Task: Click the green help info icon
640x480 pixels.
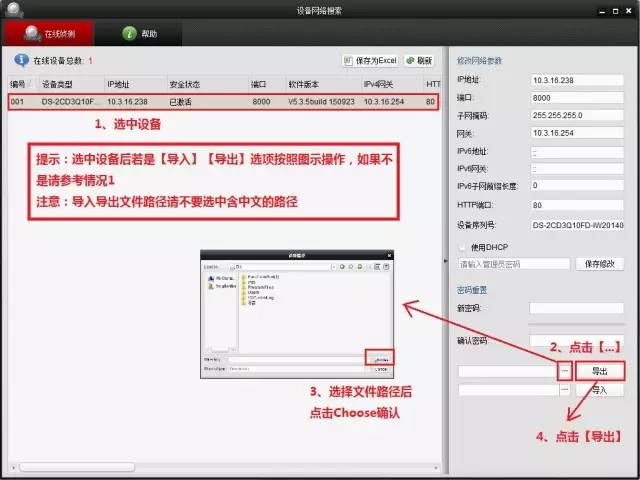Action: (129, 33)
